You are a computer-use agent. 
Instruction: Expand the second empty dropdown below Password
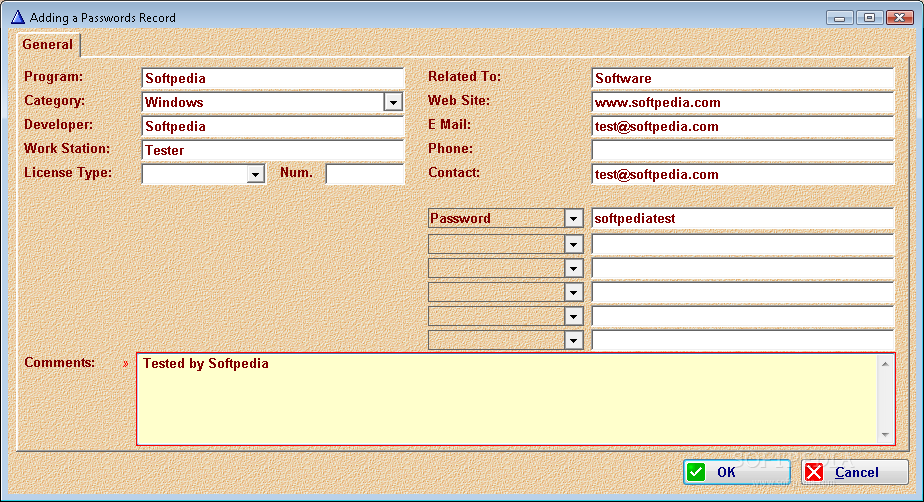[573, 269]
